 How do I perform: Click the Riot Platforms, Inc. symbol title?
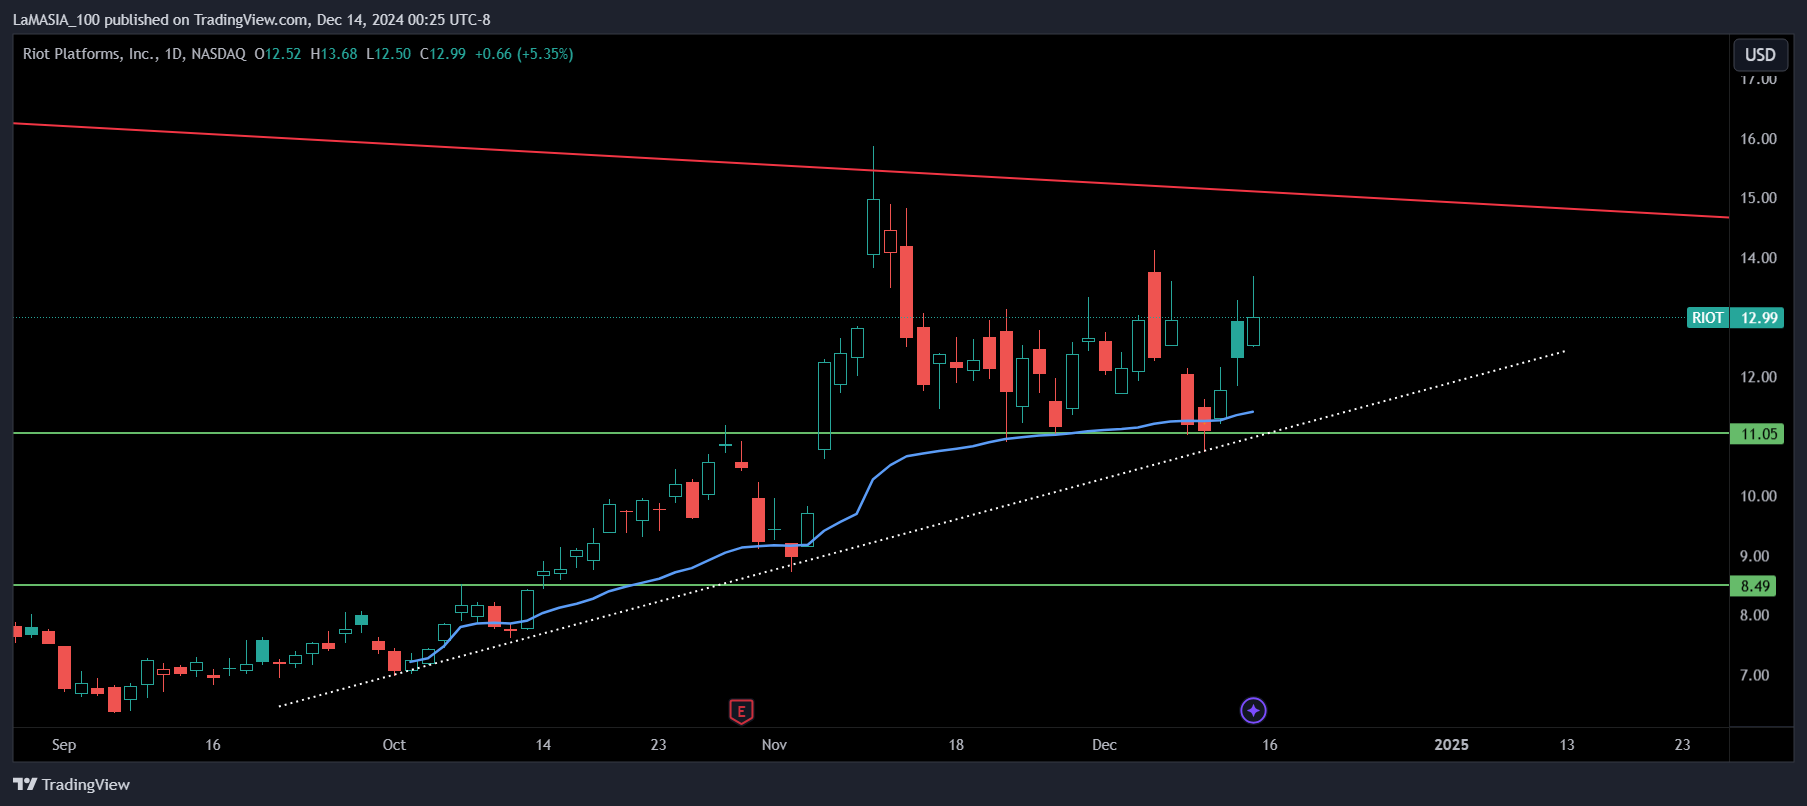(90, 54)
